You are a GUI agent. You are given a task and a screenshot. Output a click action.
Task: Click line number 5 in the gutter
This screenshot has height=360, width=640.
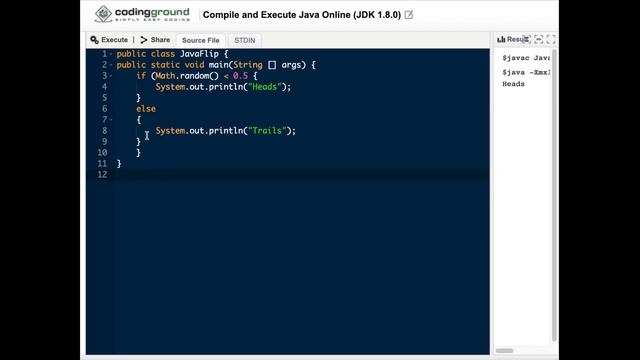coord(104,98)
